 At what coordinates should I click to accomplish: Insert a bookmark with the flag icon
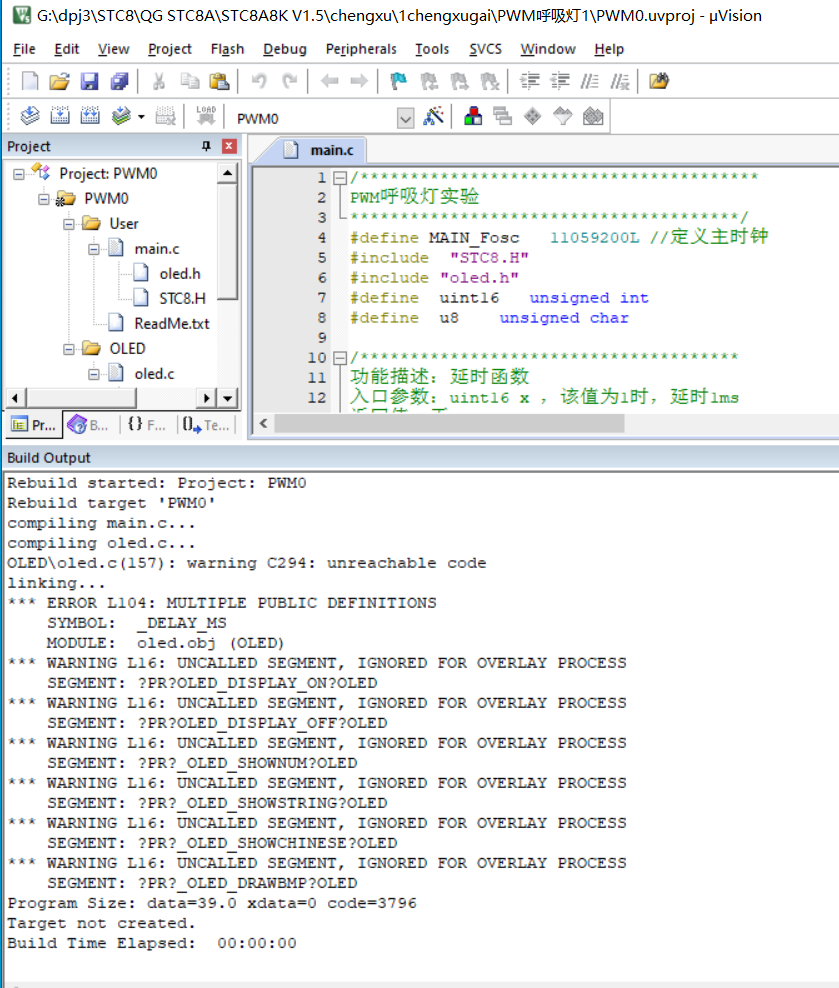(399, 81)
